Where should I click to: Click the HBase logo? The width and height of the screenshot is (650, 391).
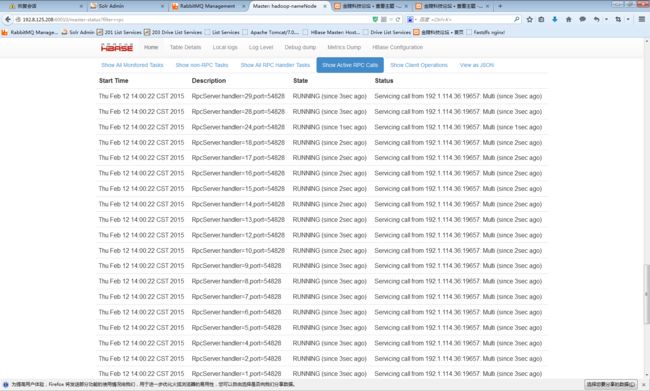coord(117,47)
